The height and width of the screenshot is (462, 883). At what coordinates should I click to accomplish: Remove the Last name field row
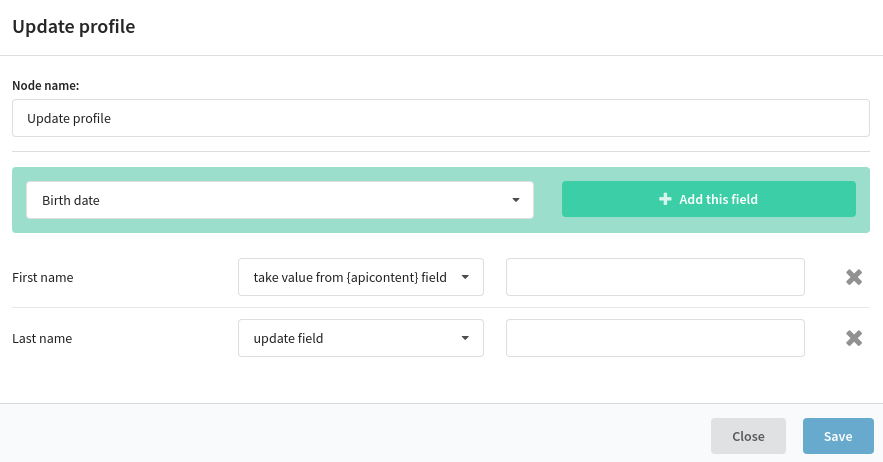pos(854,338)
